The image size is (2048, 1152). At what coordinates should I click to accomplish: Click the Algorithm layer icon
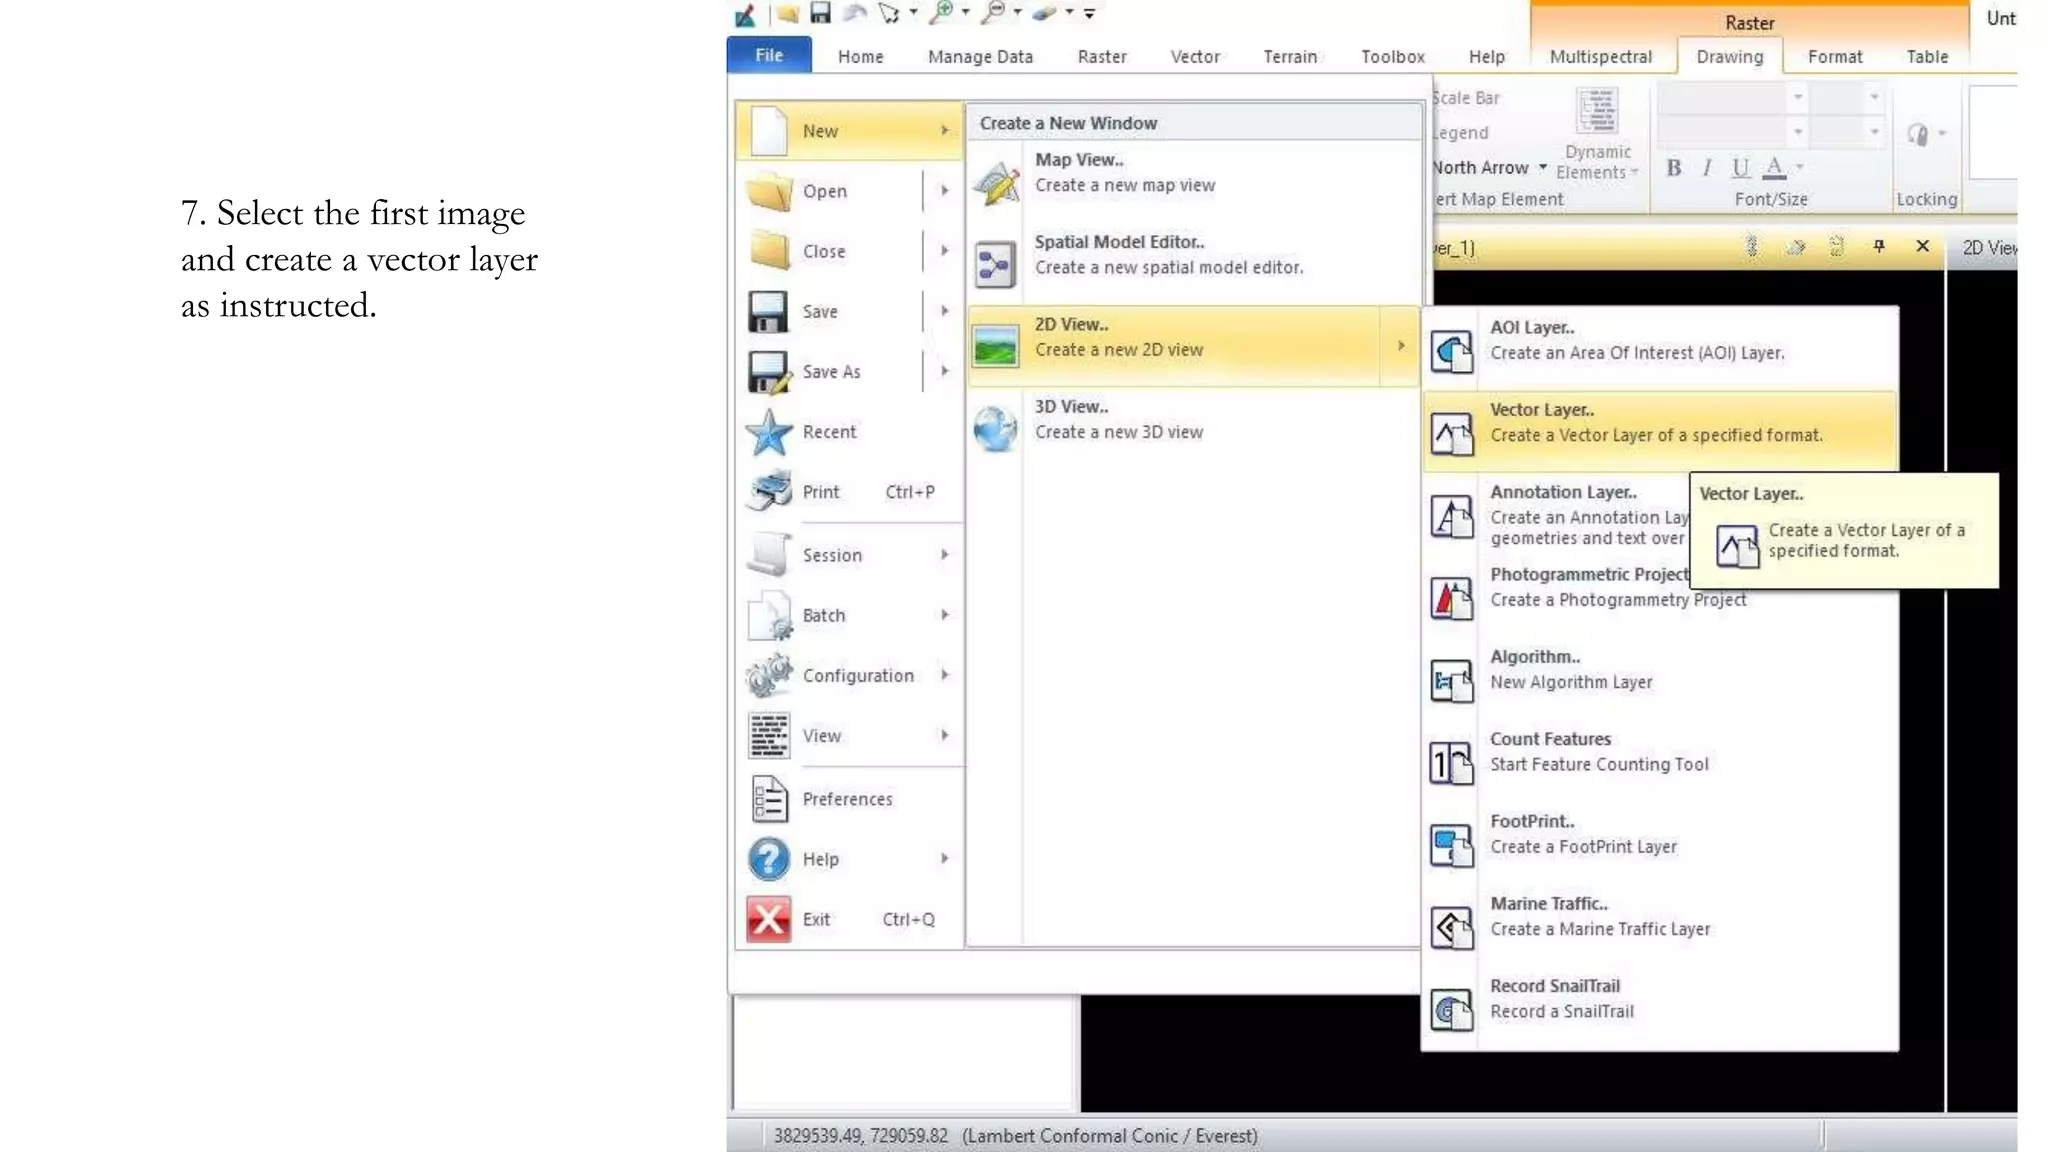tap(1451, 681)
